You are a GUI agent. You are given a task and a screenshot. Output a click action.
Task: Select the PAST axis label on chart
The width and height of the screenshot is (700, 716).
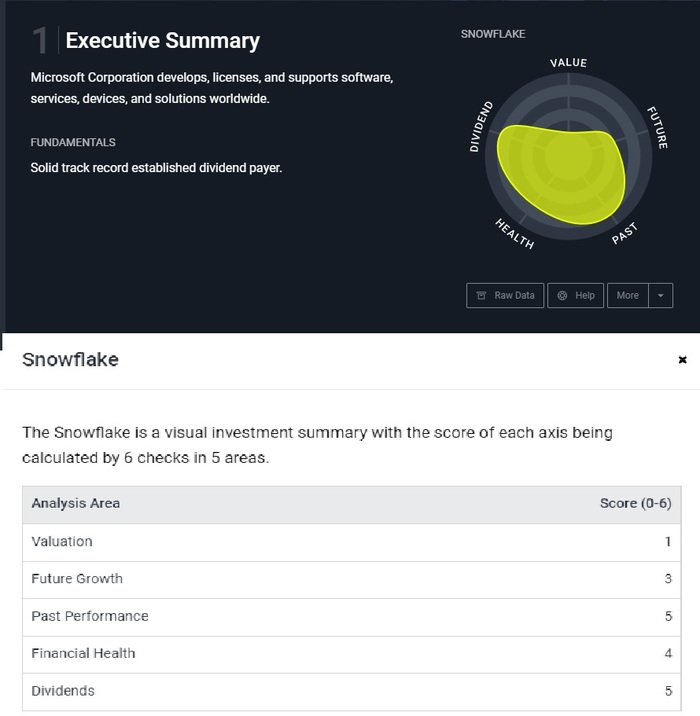624,233
